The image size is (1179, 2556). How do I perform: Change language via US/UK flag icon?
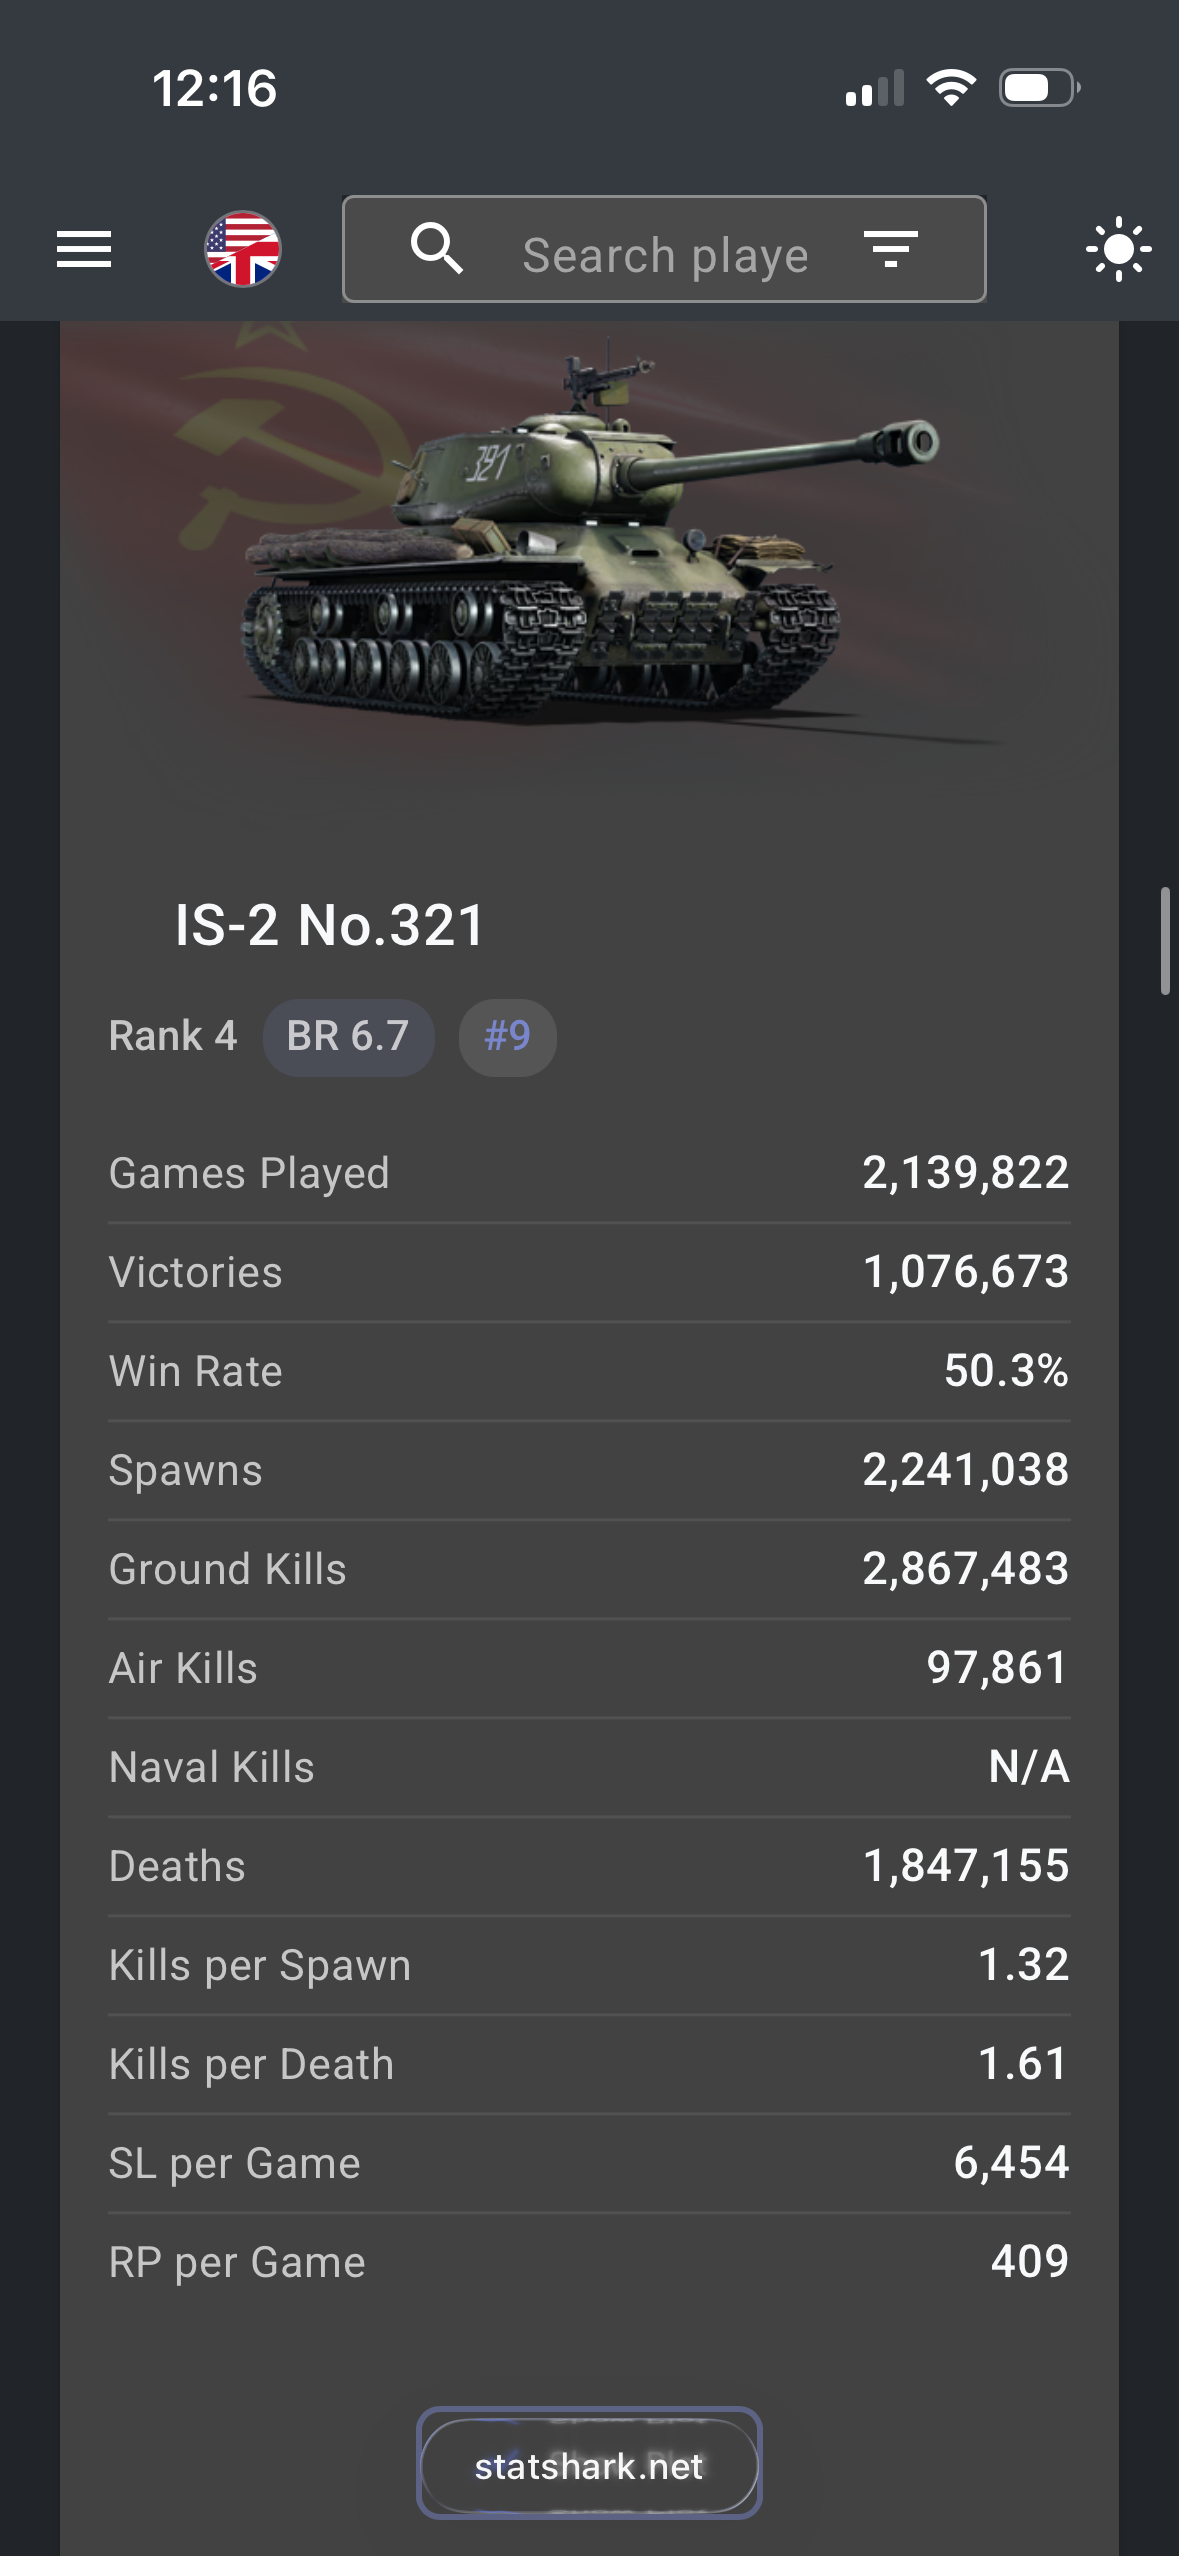(x=242, y=249)
